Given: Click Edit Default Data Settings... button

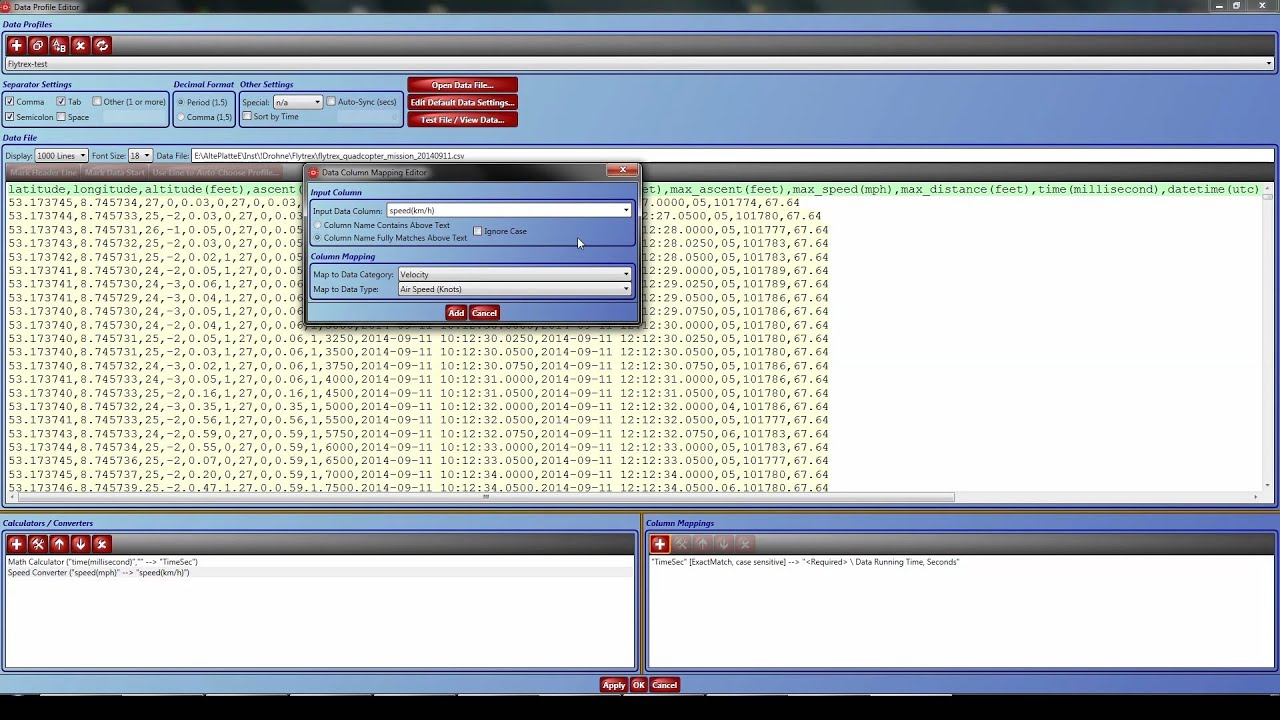Looking at the screenshot, I should (462, 102).
